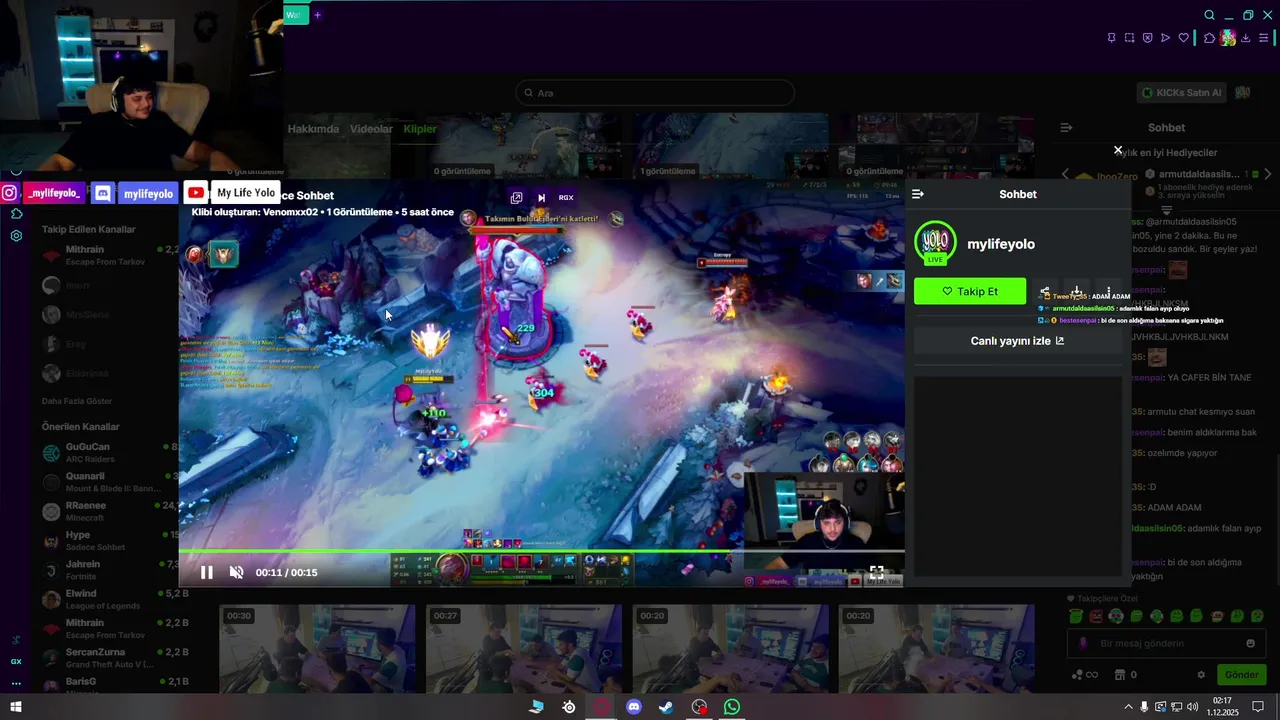The height and width of the screenshot is (720, 1280).
Task: Close the clip viewer overlay
Action: [1118, 150]
